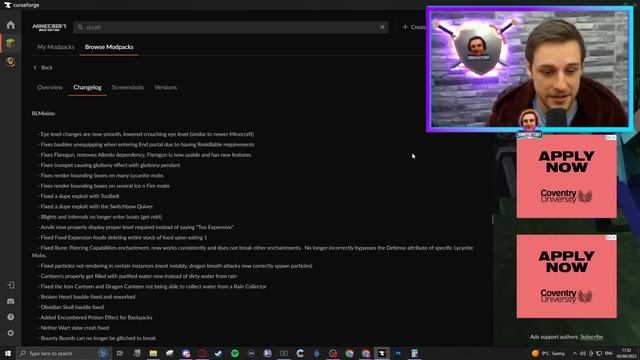Click the line 'Fixed Food Expansion foods deleting entire stack'

tap(122, 238)
